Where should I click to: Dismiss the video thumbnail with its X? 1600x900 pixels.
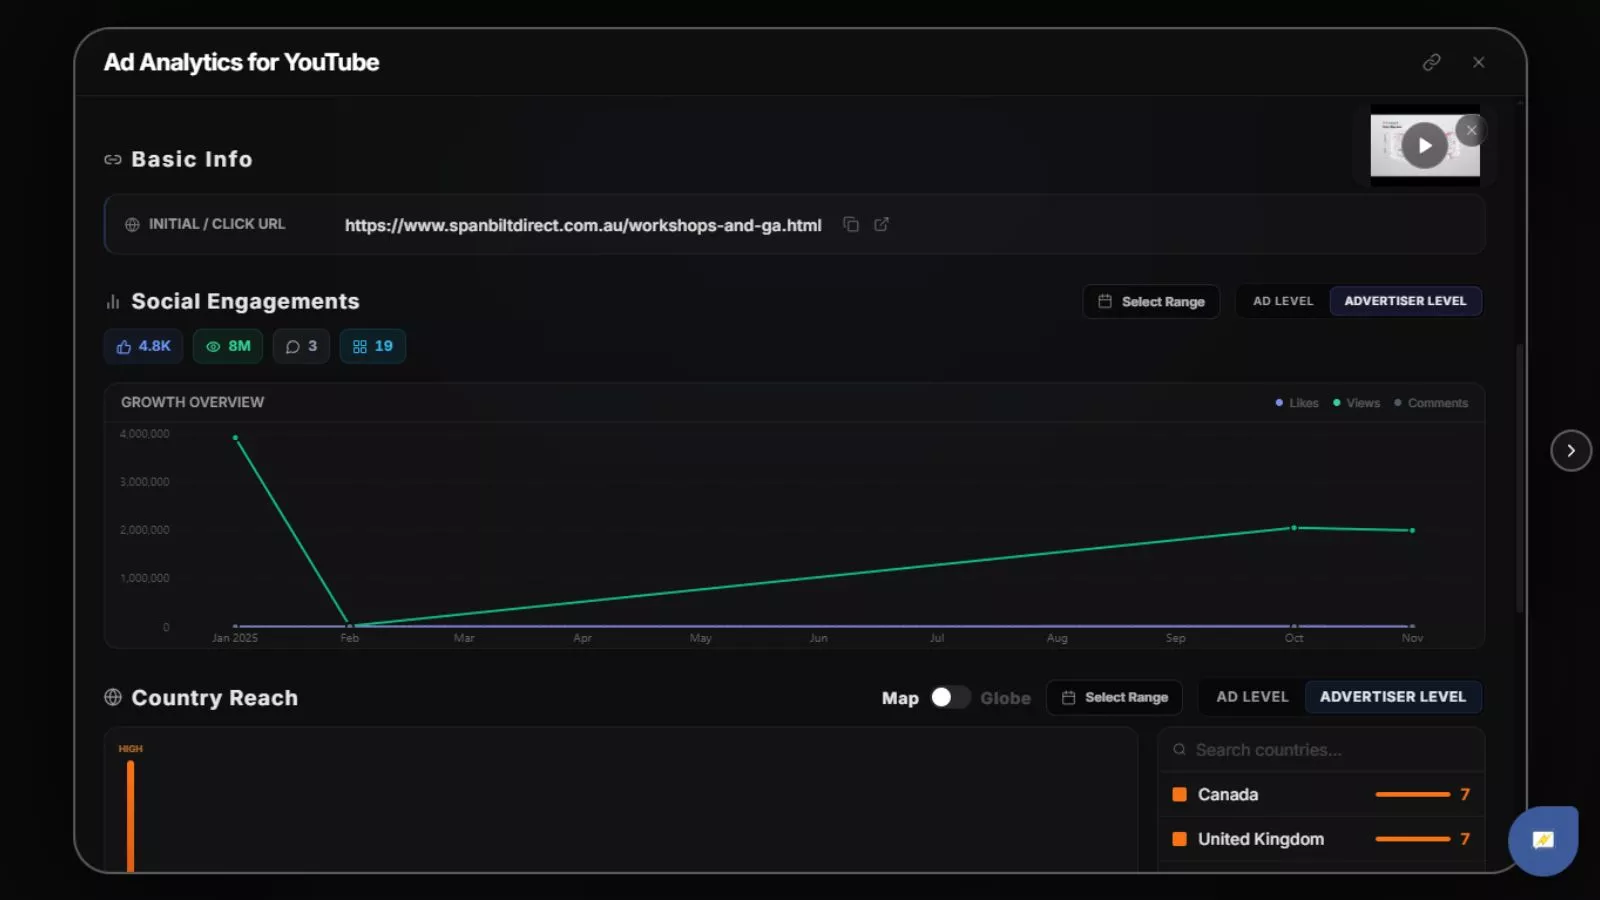(1471, 130)
